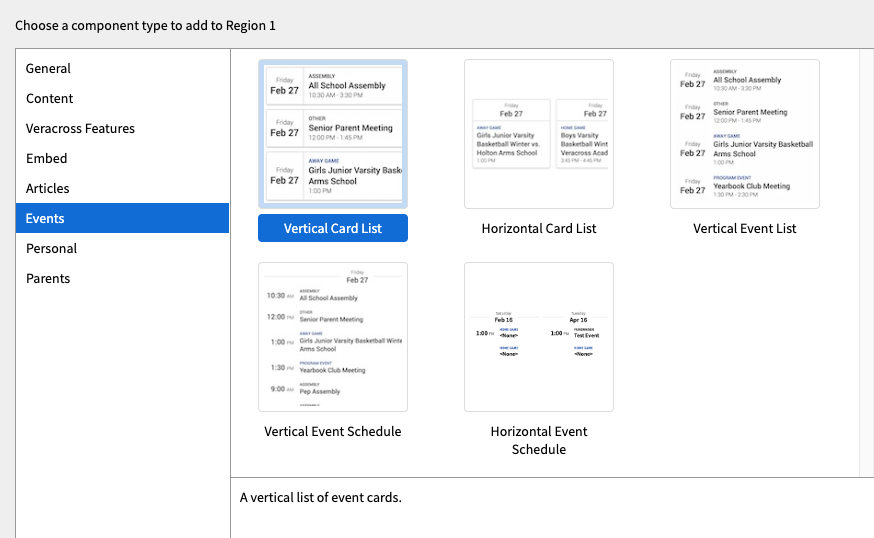Open the Personal category
This screenshot has width=874, height=538.
51,248
